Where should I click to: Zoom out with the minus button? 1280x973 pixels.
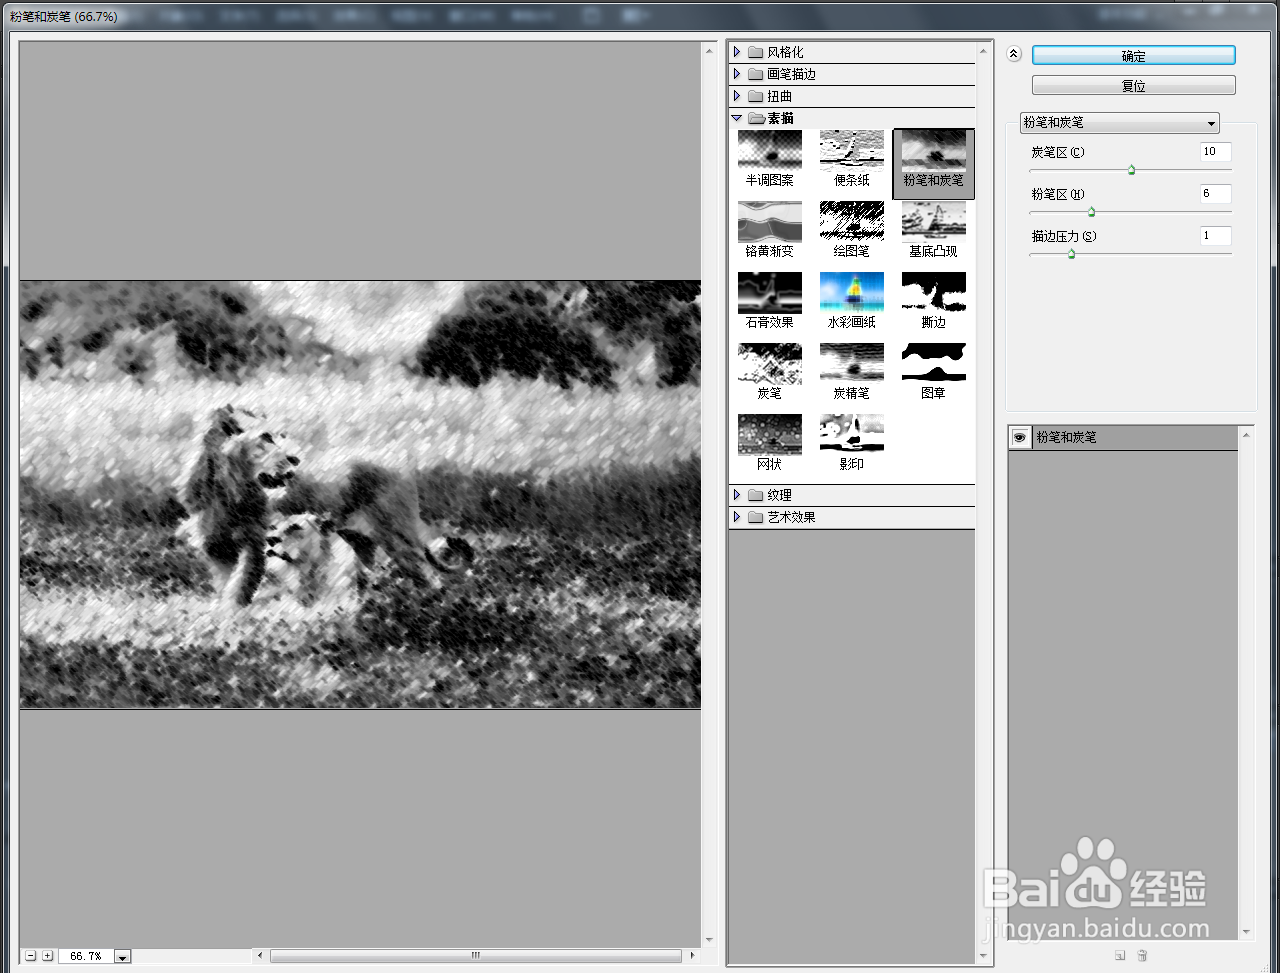click(31, 956)
